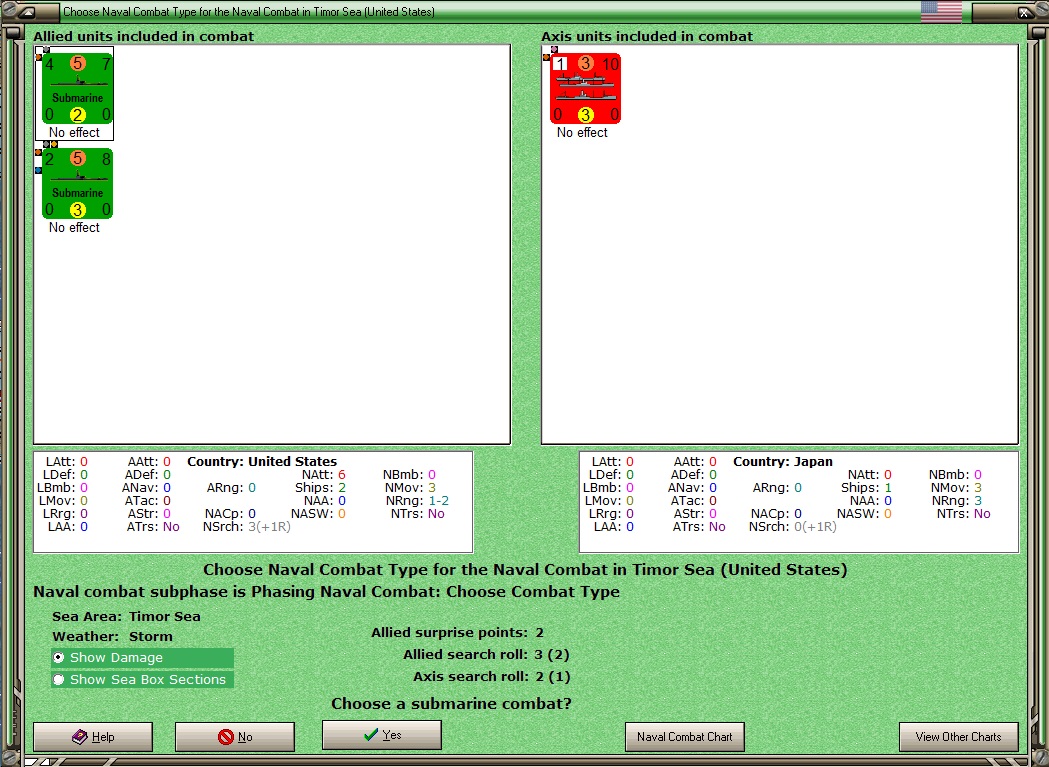
Task: Click 'Allied search roll: 3 (2)' text
Action: coord(486,655)
